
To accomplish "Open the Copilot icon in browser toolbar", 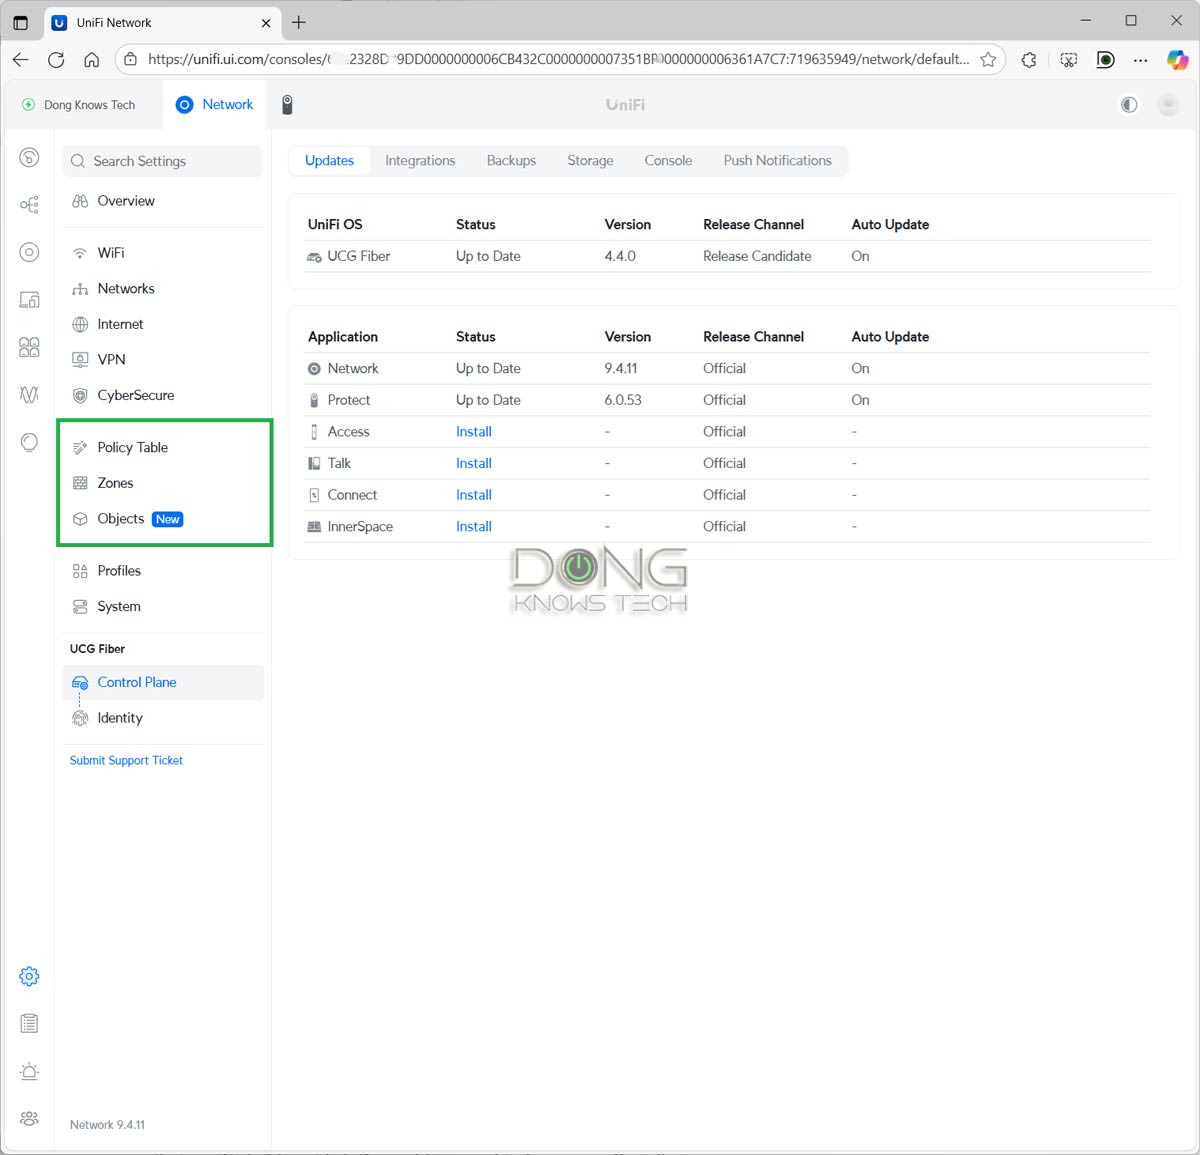I will [x=1178, y=60].
